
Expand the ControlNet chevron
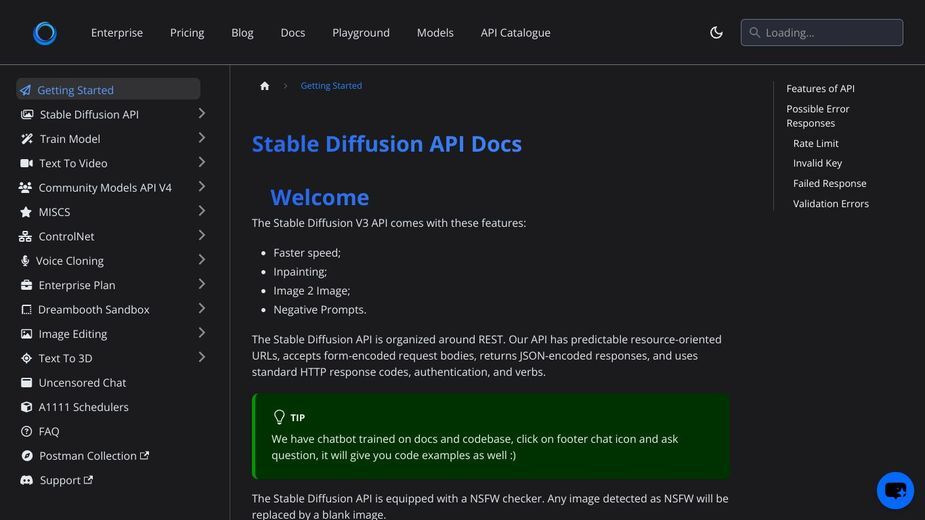click(202, 235)
